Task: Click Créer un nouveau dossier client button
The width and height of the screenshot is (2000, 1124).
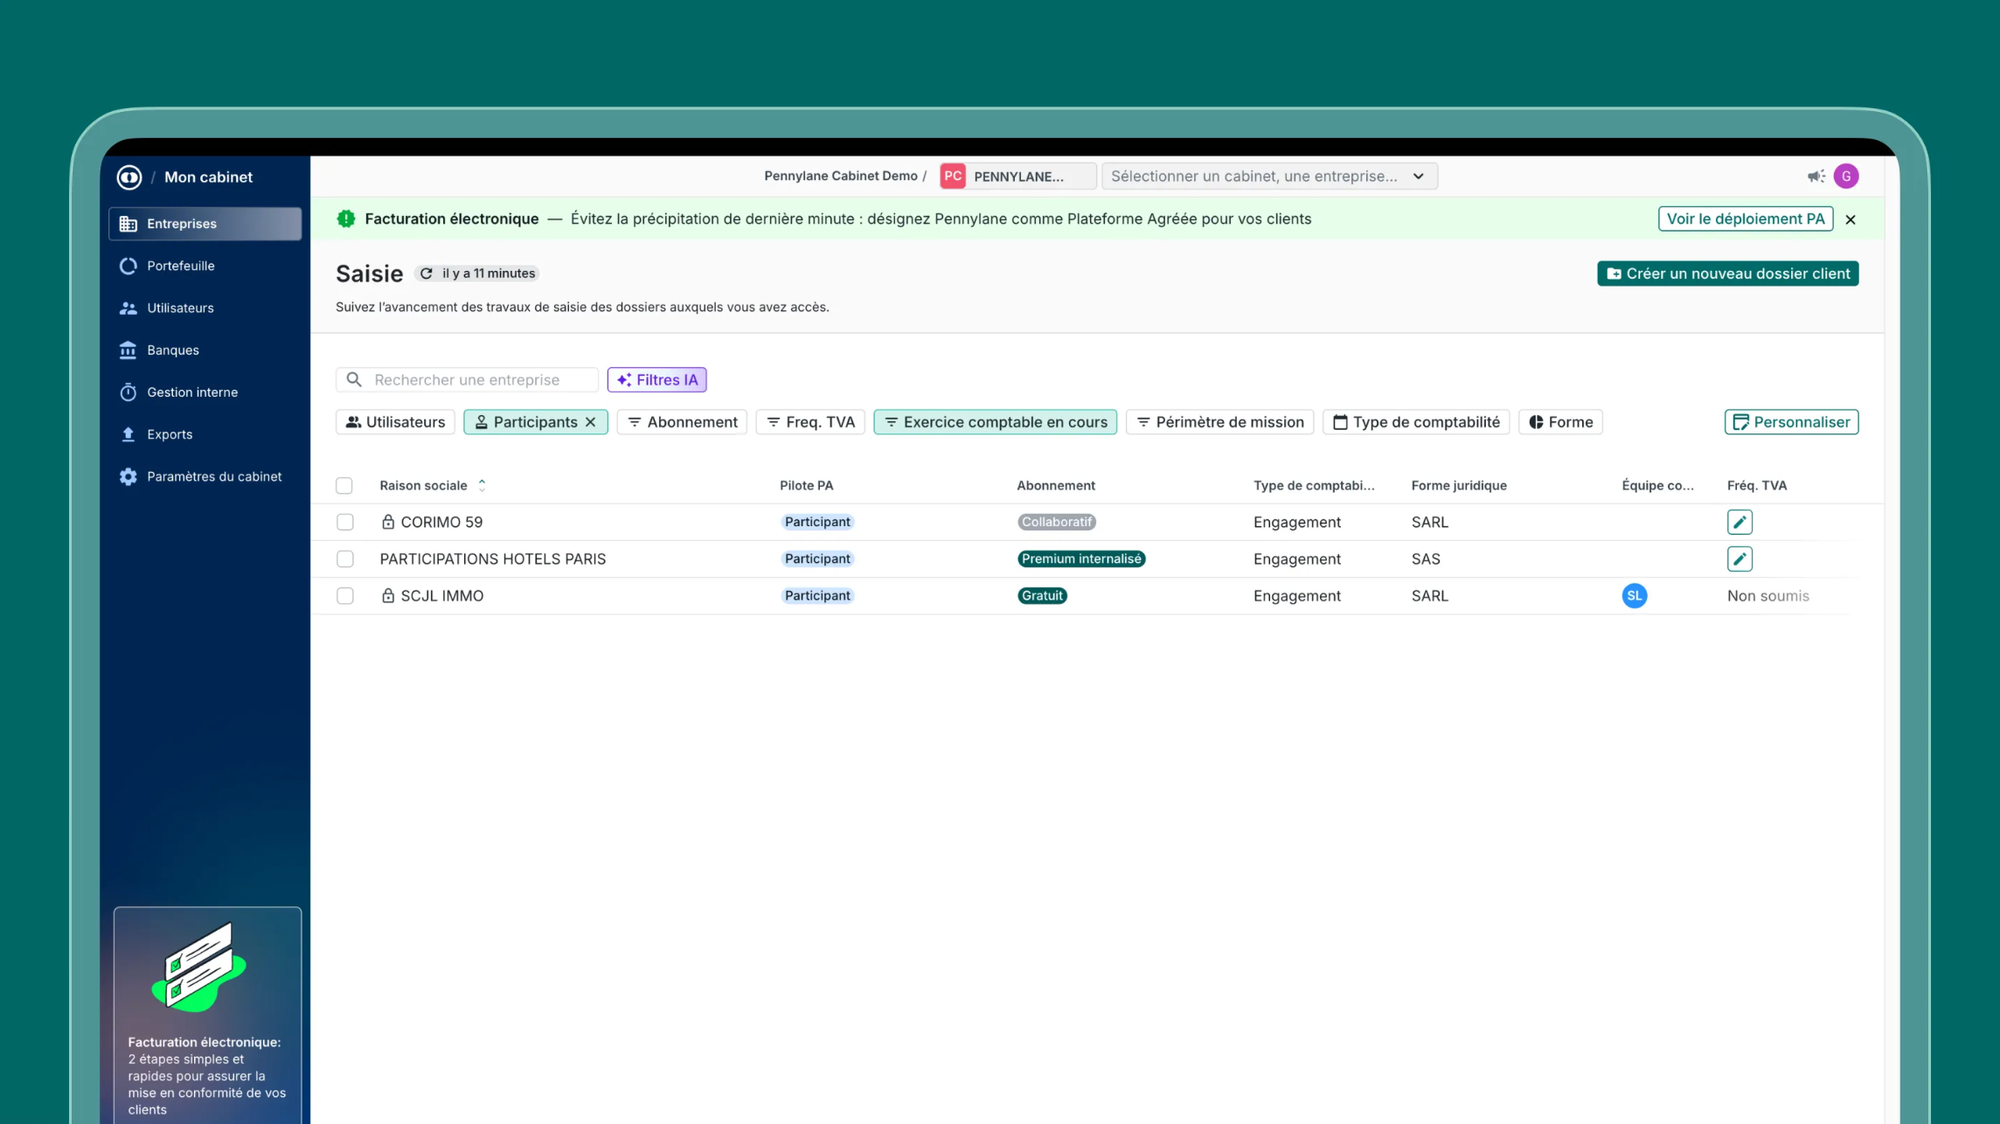Action: pyautogui.click(x=1727, y=274)
